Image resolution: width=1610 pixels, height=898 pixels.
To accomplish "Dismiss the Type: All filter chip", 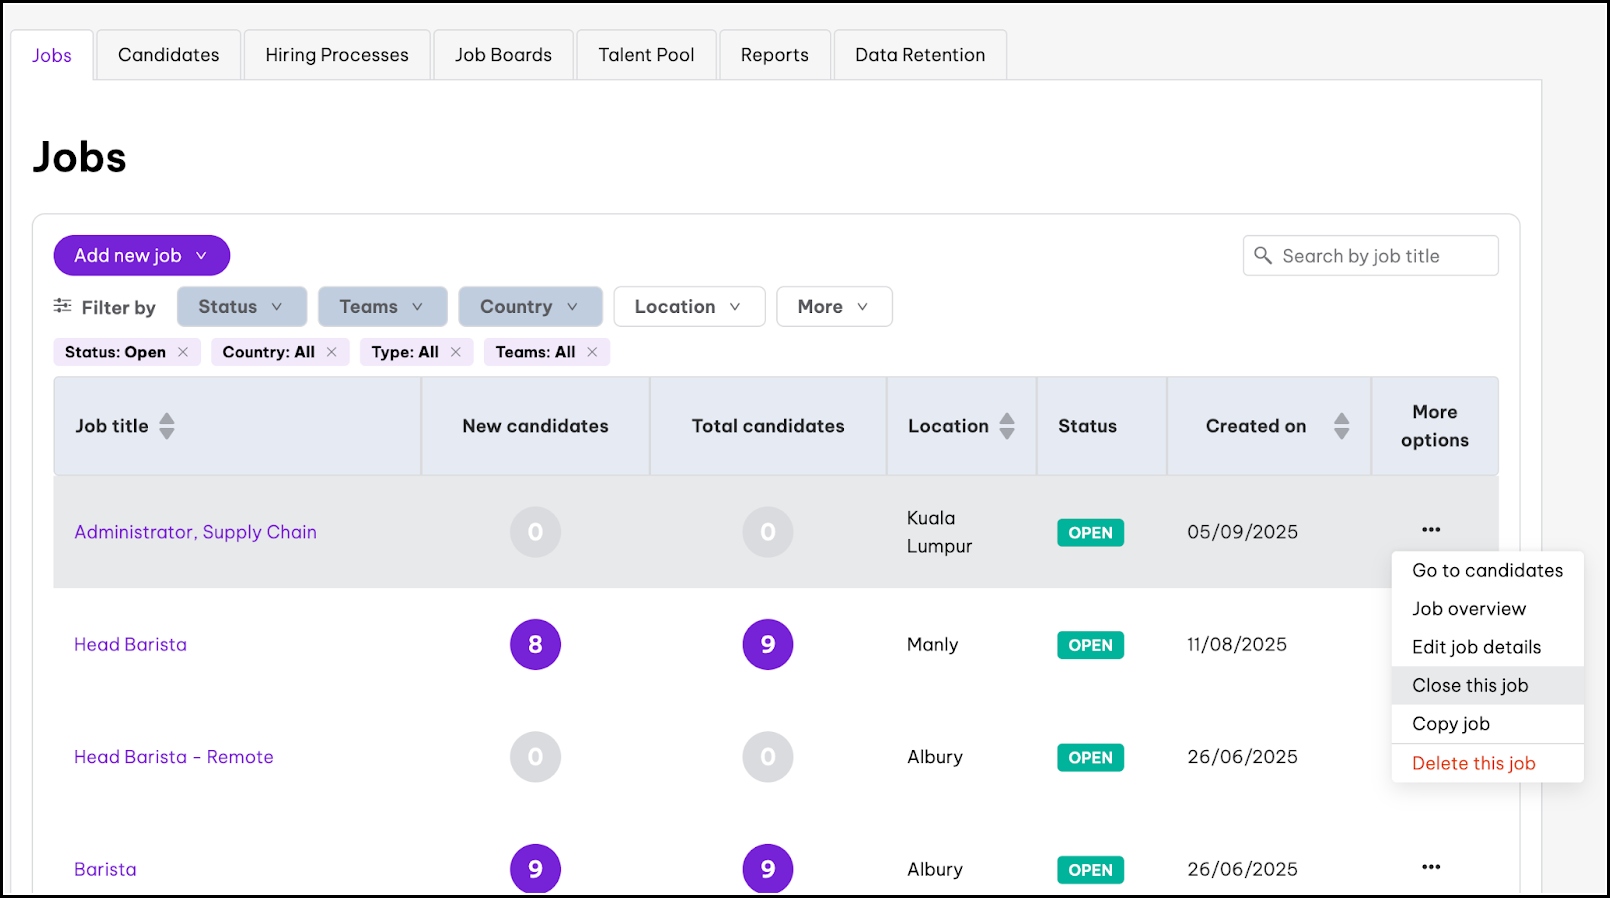I will coord(456,352).
